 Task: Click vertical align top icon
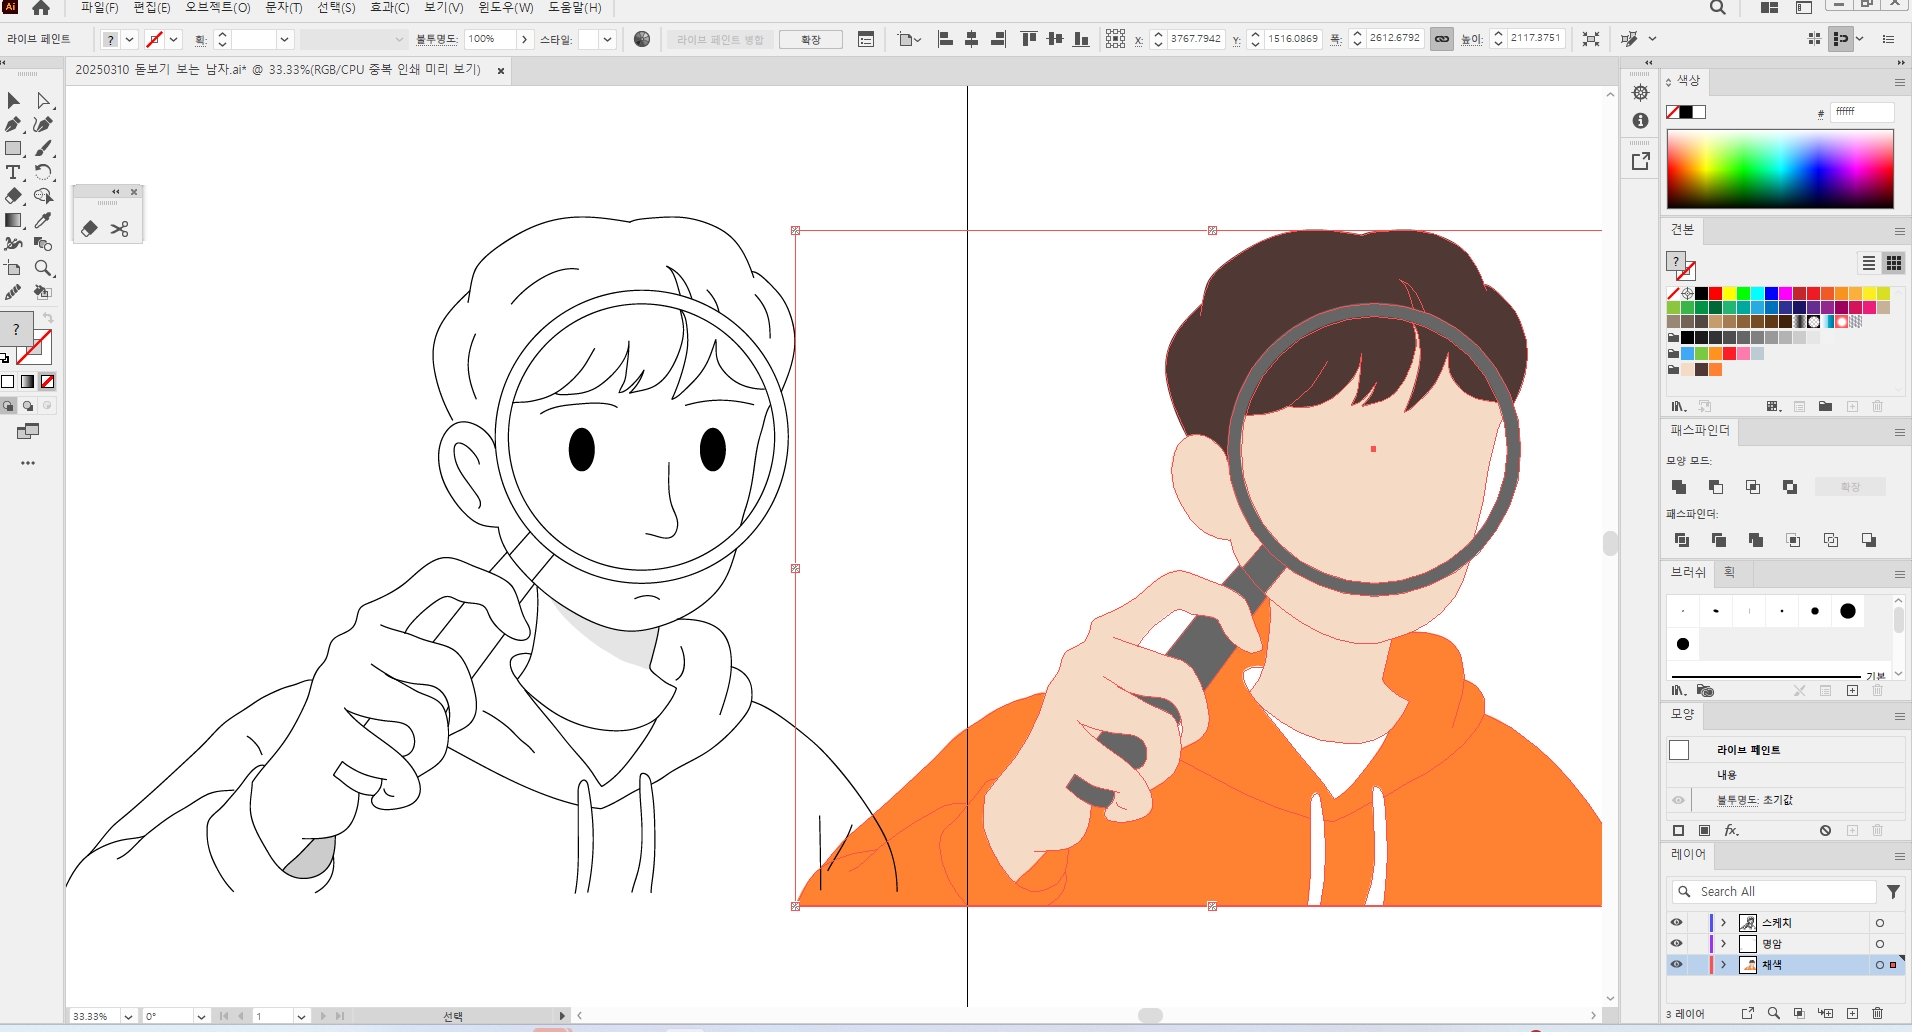point(1028,39)
